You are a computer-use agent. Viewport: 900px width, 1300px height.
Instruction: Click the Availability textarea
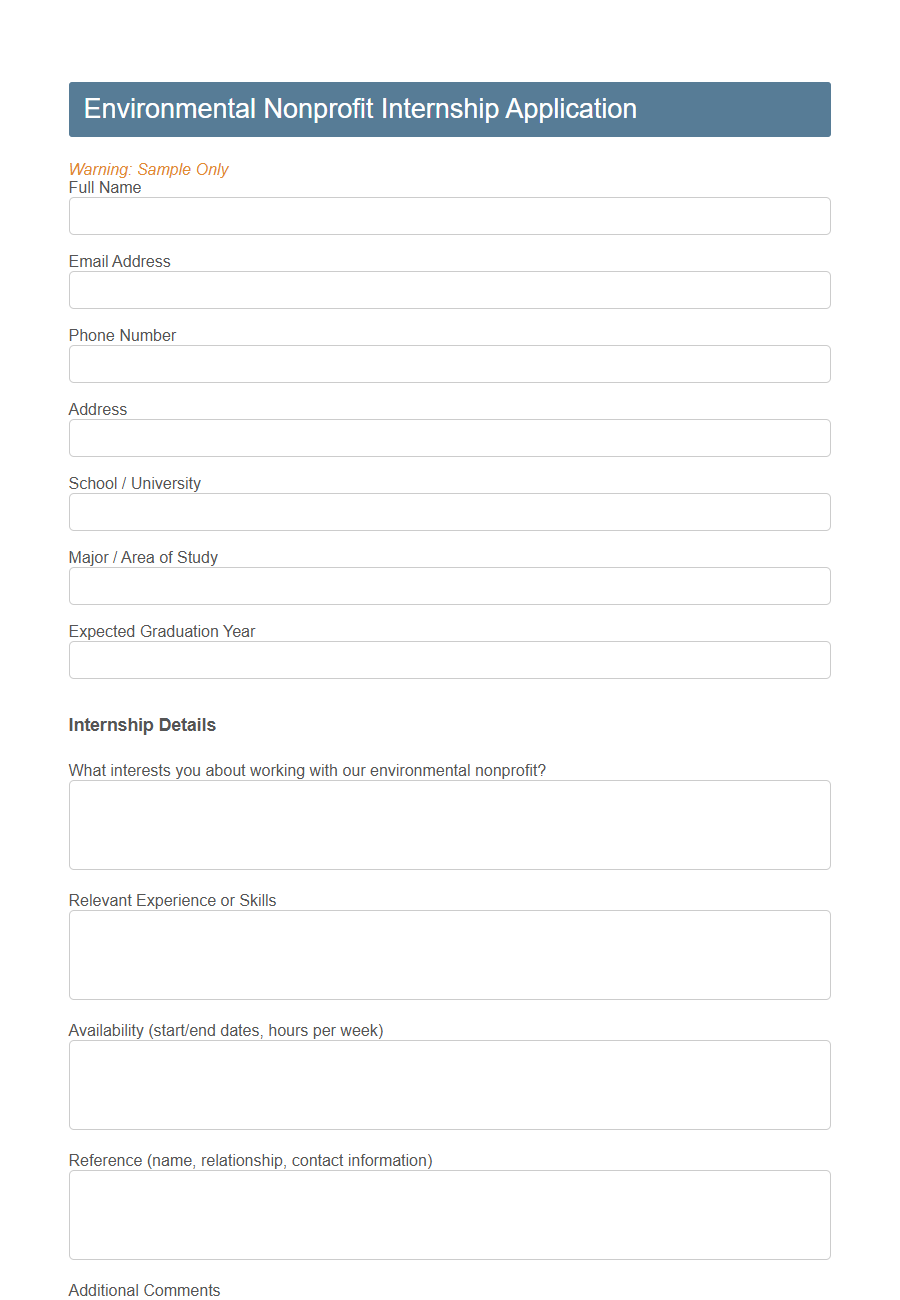point(449,1084)
